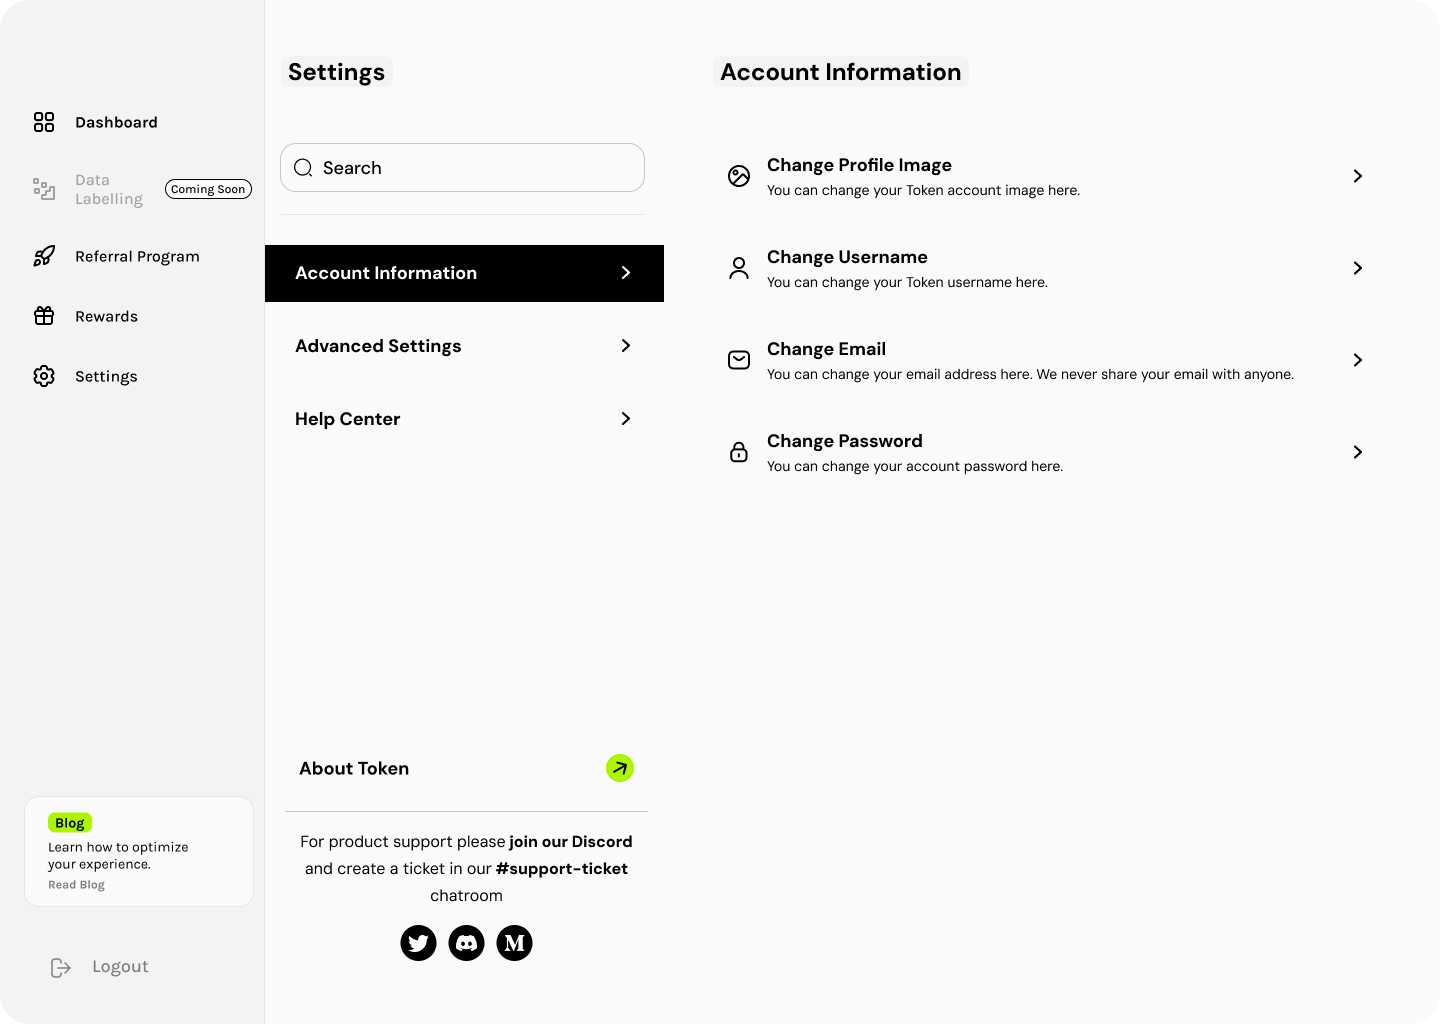
Task: Click the Change Email chevron arrow
Action: pyautogui.click(x=1357, y=360)
